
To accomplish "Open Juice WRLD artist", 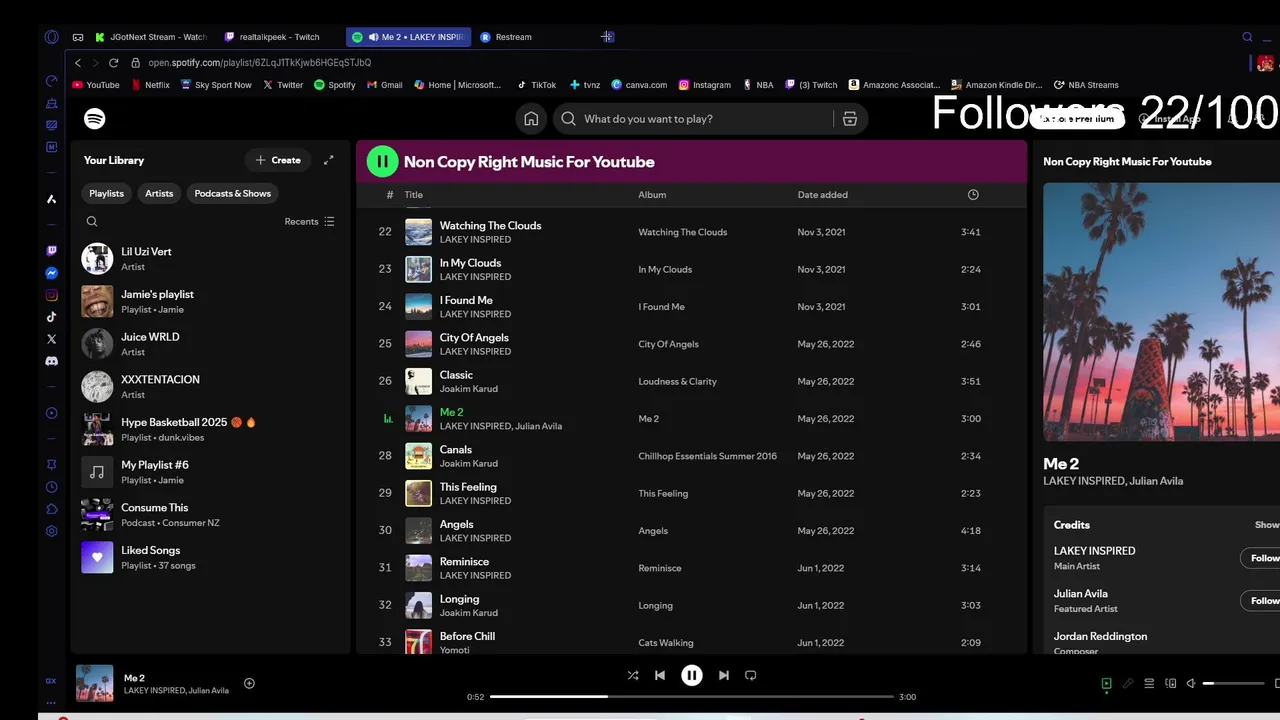I will coord(210,344).
